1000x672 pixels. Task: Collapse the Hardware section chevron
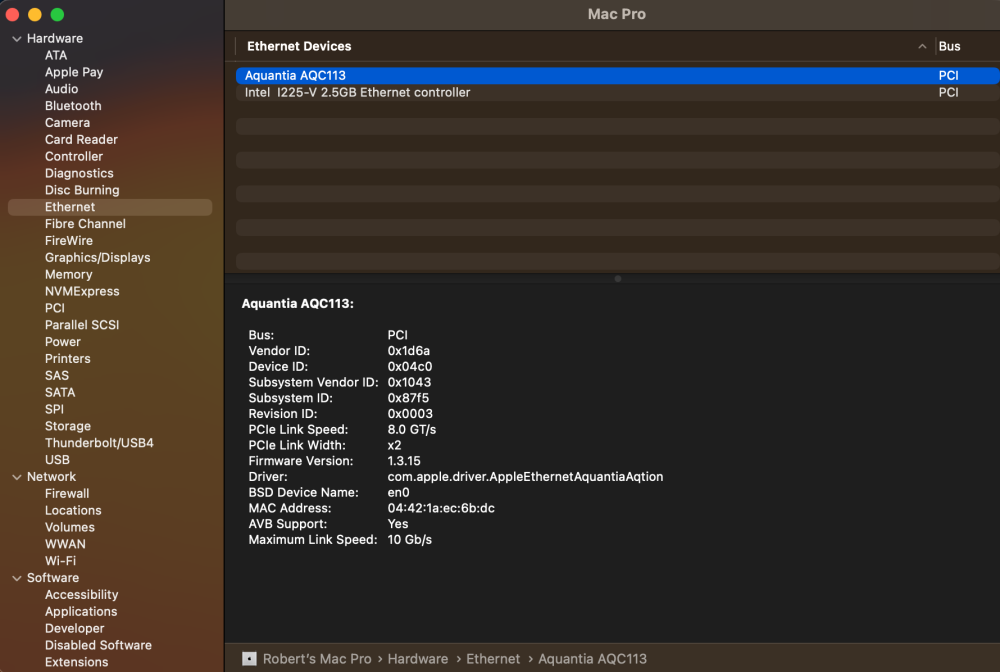tap(17, 39)
